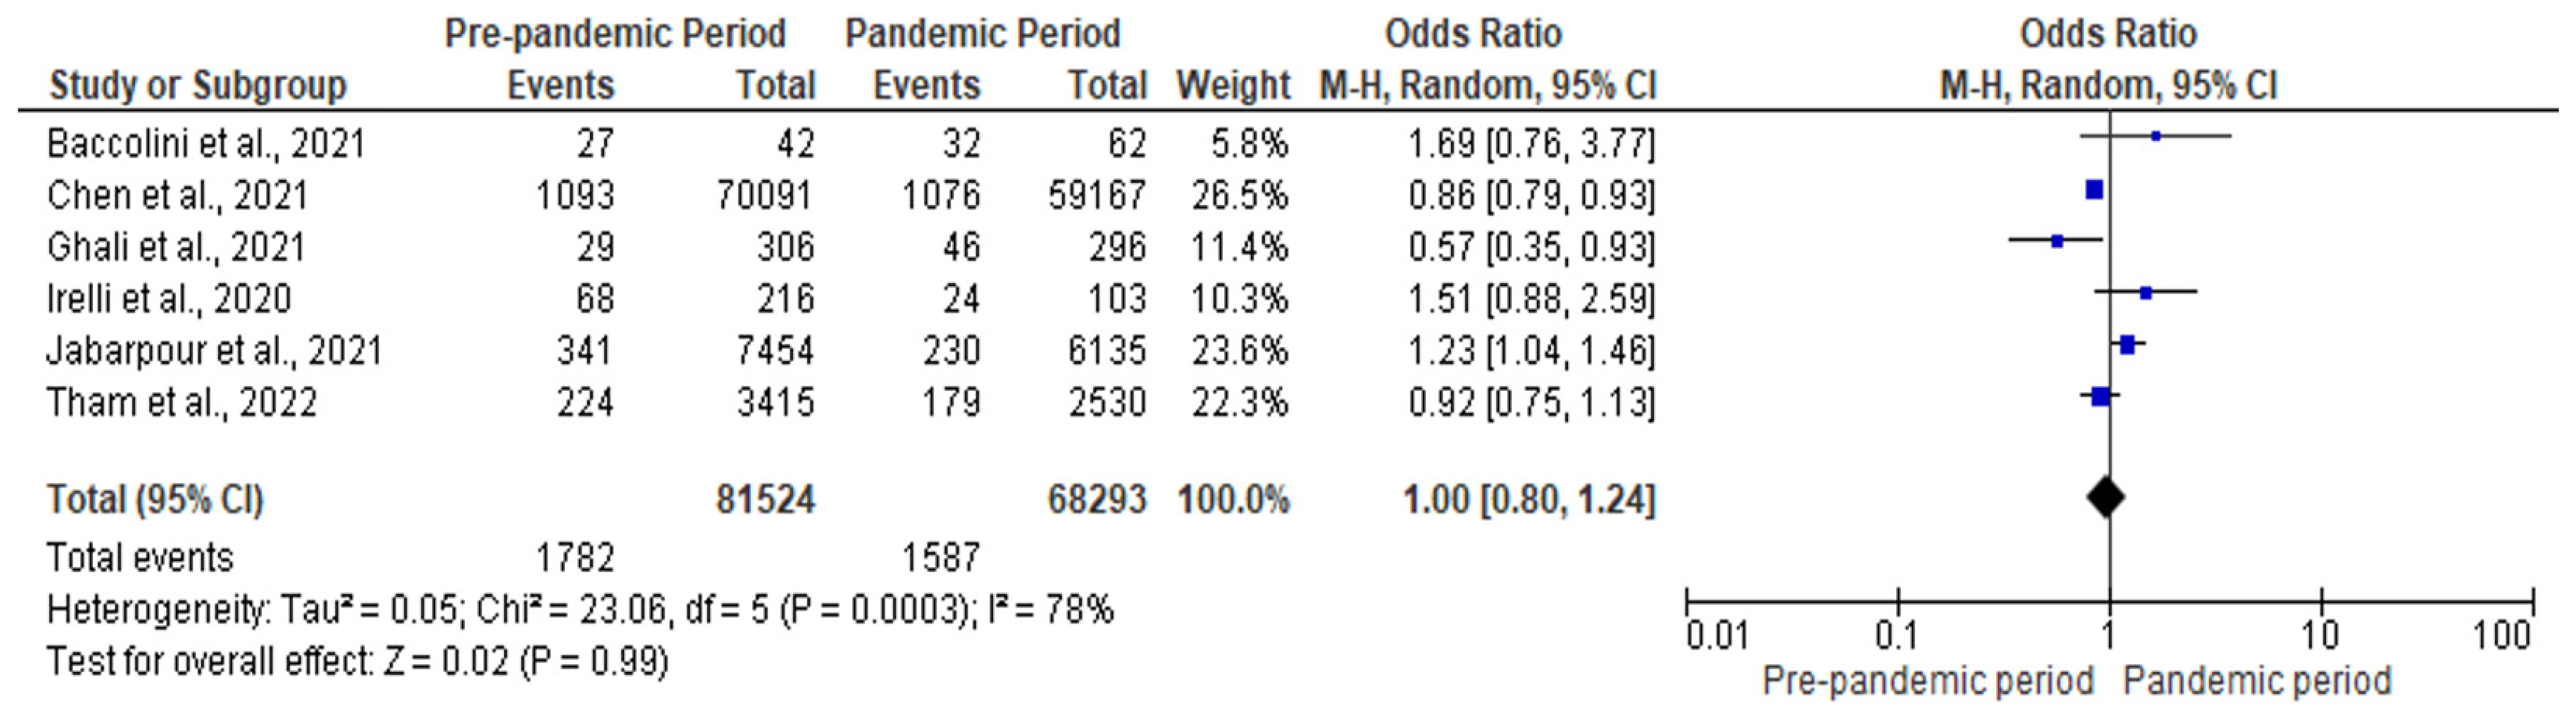The height and width of the screenshot is (717, 2576).
Task: Select the Weight column header
Action: [1232, 85]
